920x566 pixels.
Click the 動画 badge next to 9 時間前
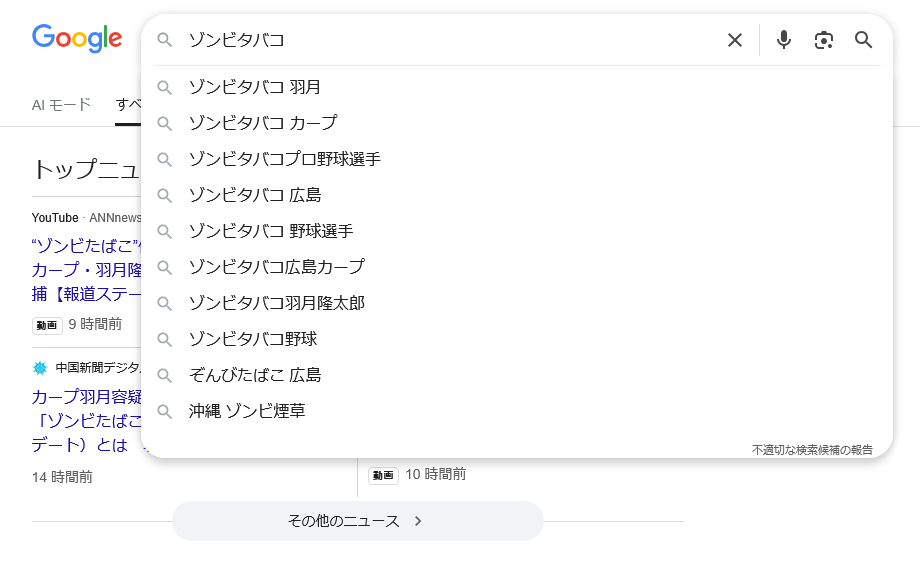coord(47,325)
